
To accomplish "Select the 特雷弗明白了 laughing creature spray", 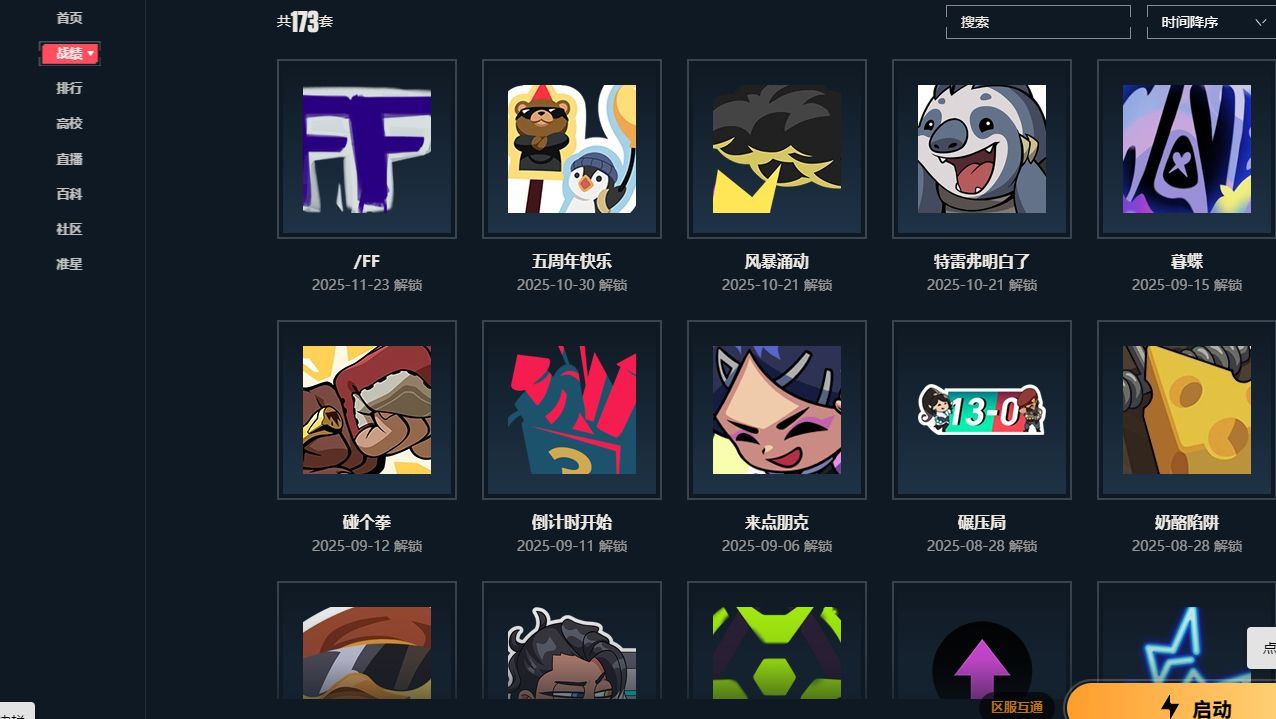I will (982, 149).
